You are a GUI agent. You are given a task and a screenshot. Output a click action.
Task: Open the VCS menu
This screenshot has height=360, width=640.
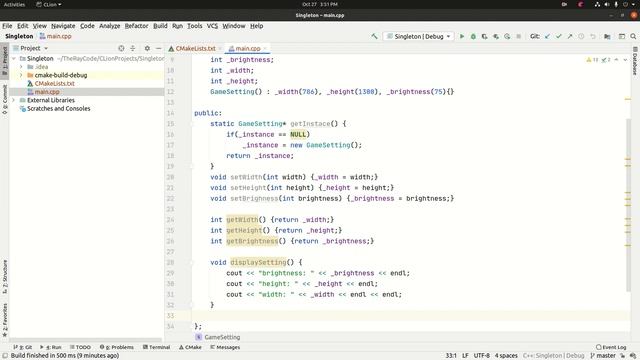pos(212,26)
